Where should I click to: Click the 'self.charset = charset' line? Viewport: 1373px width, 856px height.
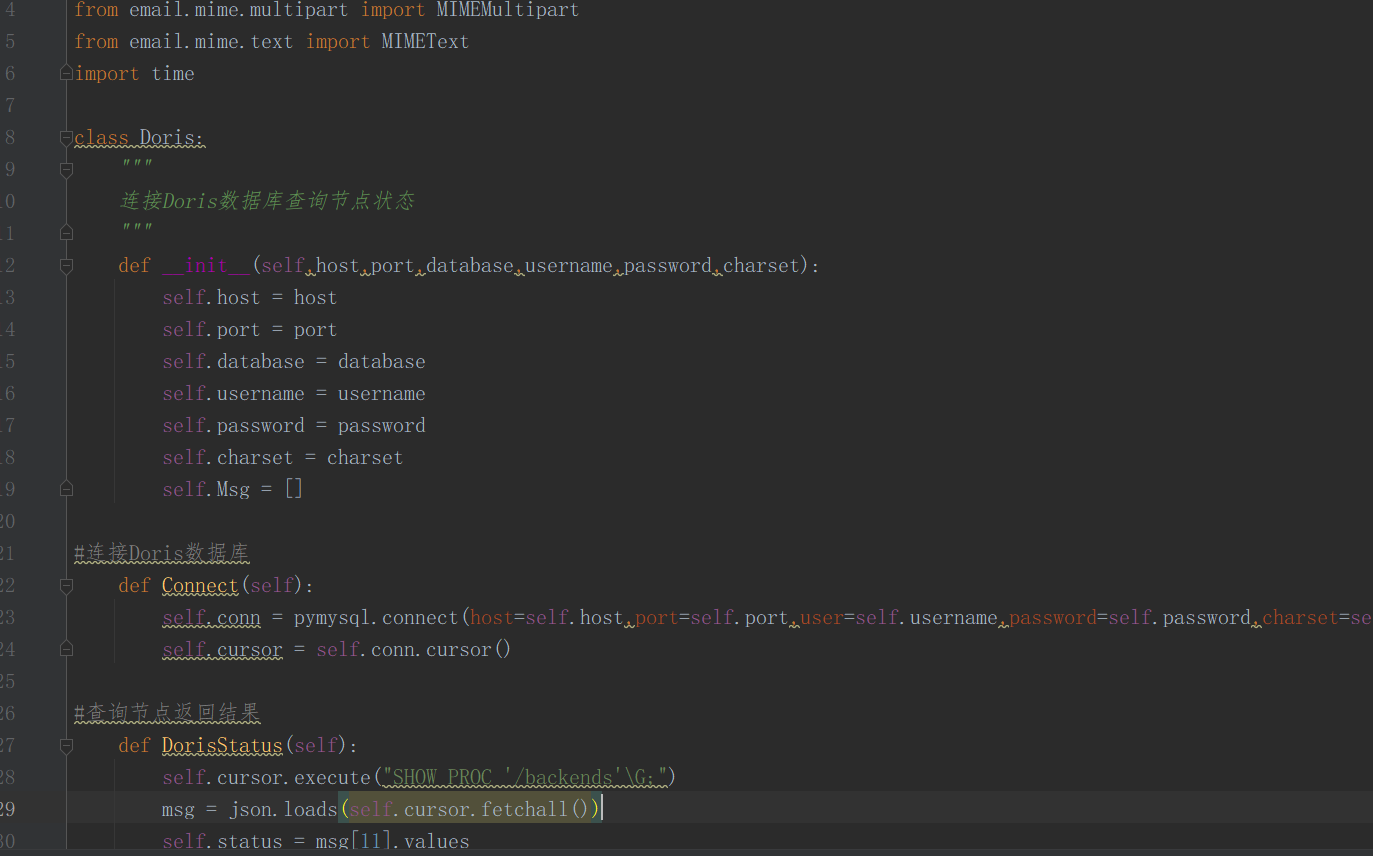click(283, 457)
